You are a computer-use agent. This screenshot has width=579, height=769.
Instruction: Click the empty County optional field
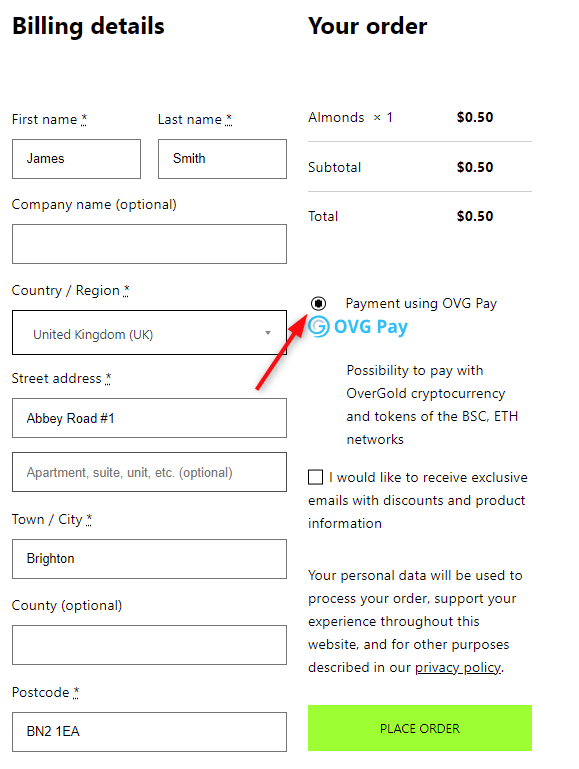150,645
